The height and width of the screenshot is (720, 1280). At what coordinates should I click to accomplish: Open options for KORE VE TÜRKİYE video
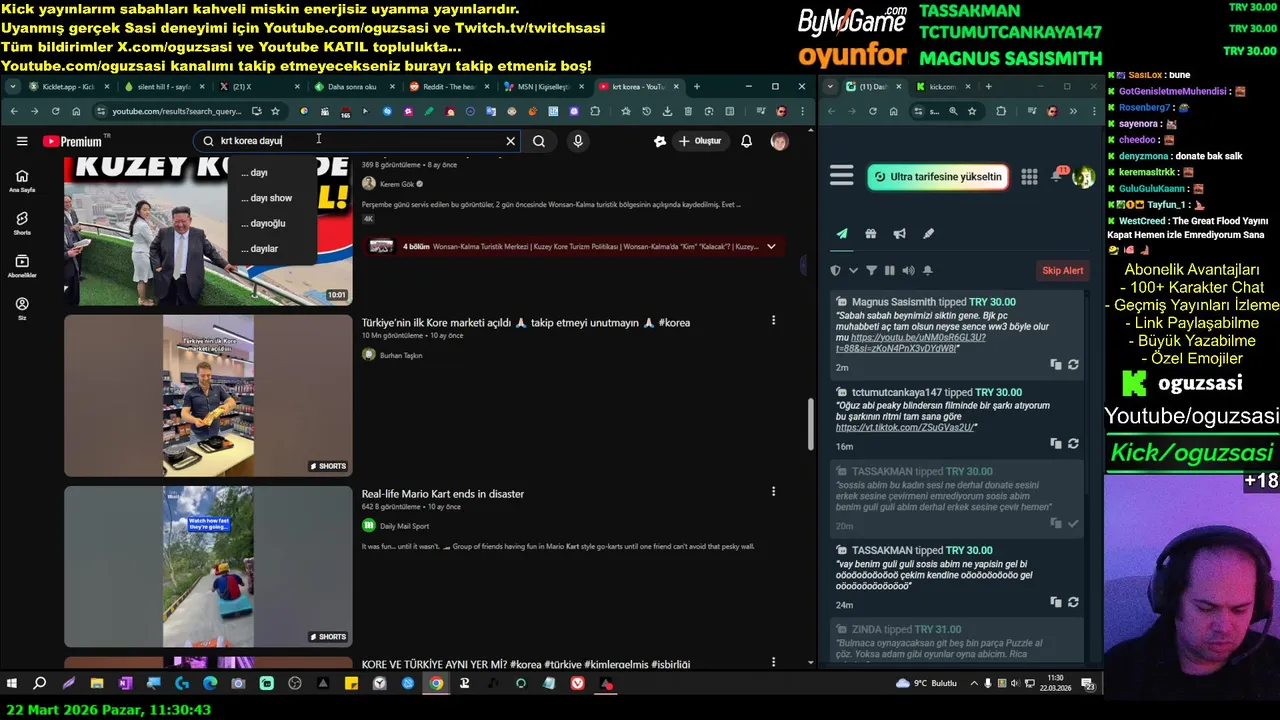coord(773,662)
